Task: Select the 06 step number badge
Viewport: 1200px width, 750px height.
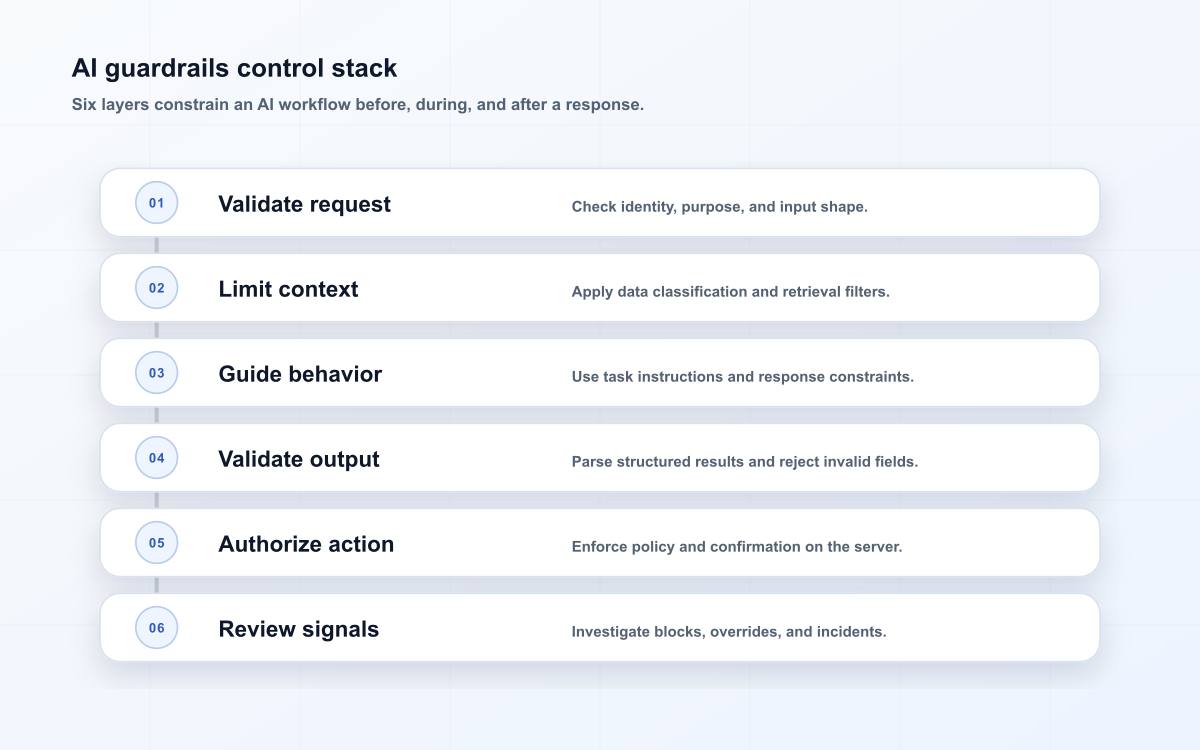Action: [157, 628]
